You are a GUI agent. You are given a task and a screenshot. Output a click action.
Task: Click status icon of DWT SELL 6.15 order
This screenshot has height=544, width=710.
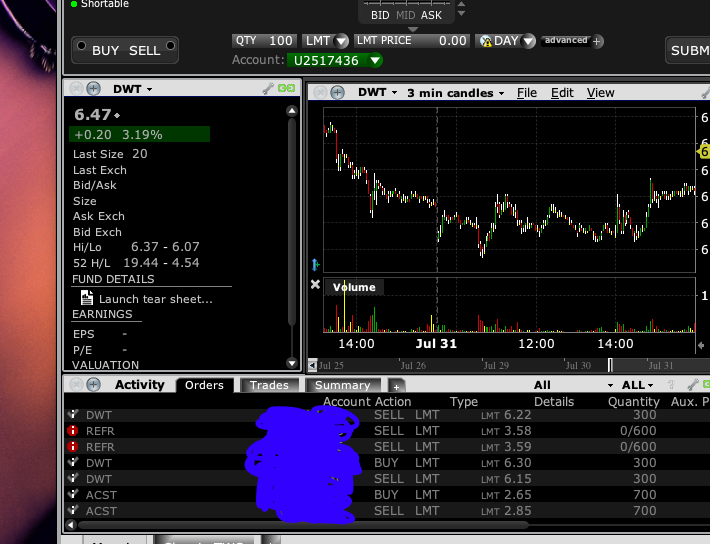[x=73, y=478]
